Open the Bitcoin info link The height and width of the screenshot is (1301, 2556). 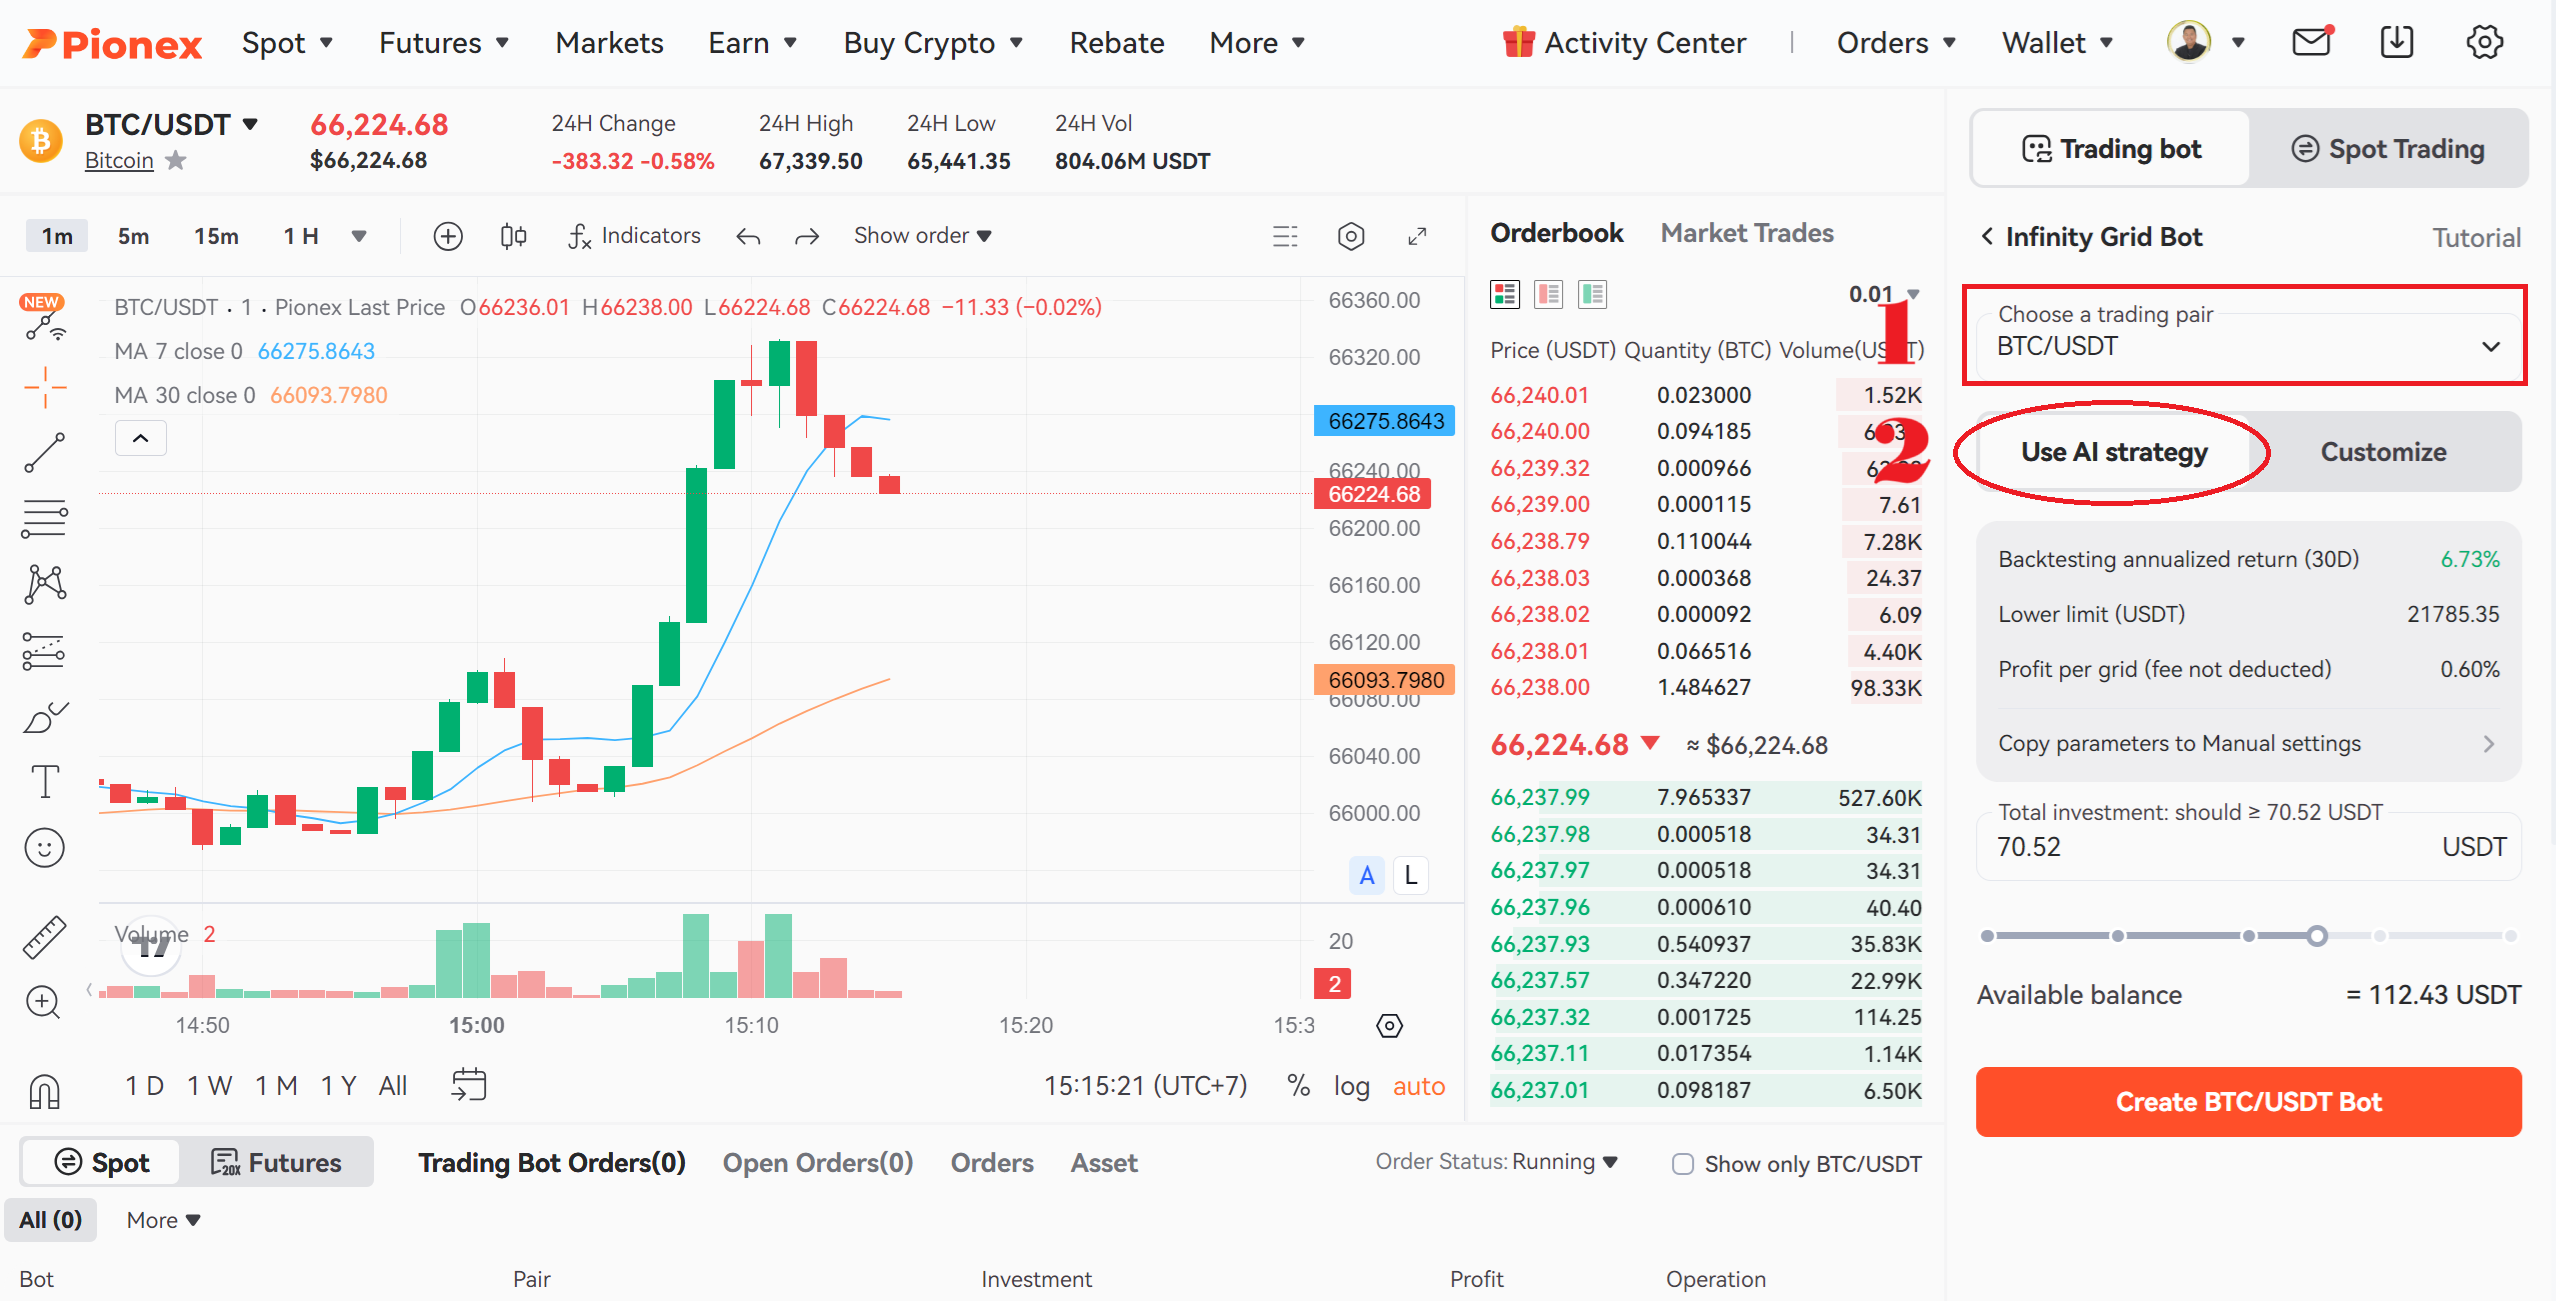point(119,161)
